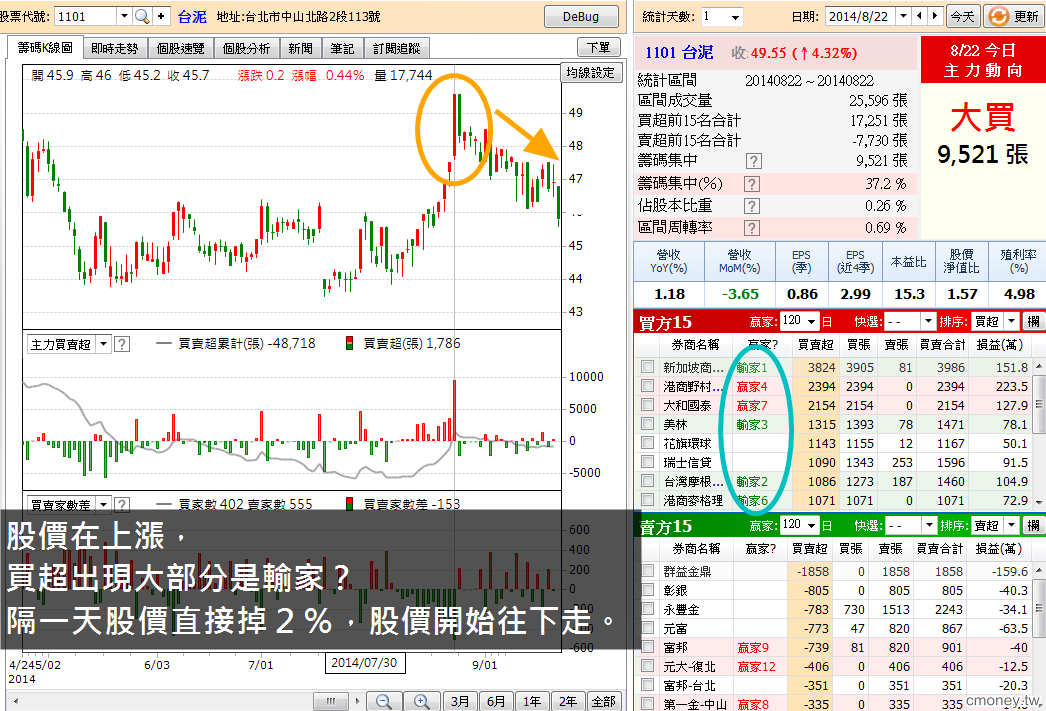Click help icon next to 買賣家數差 dropdown

(x=121, y=504)
